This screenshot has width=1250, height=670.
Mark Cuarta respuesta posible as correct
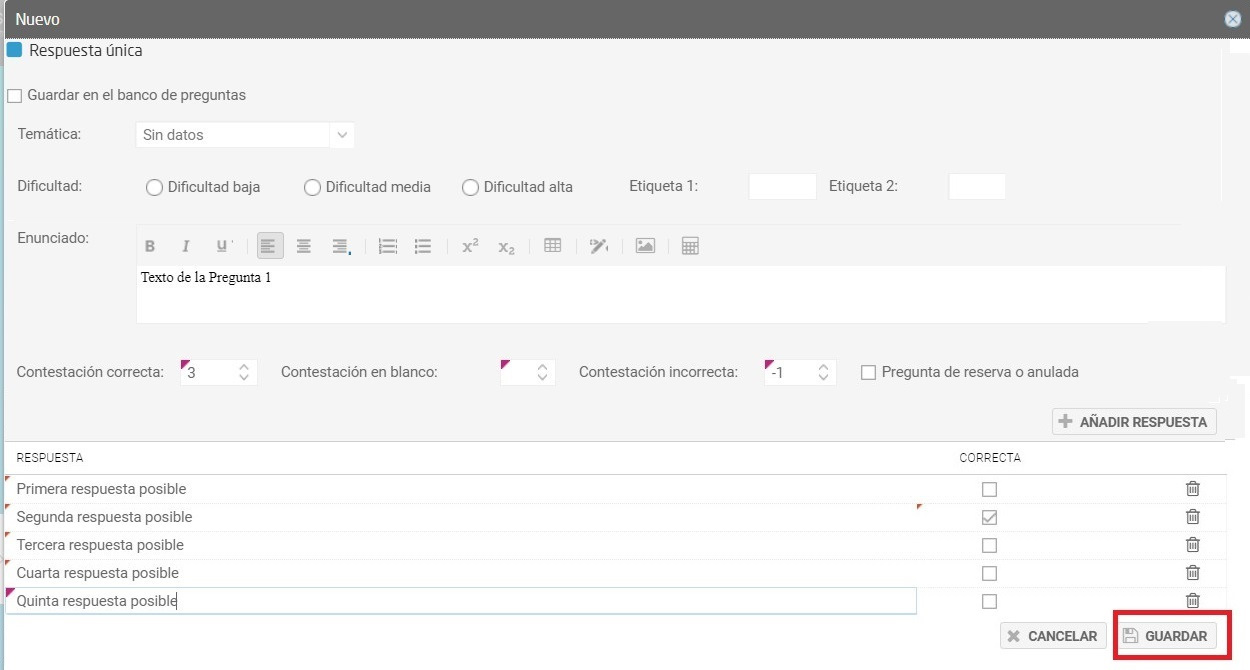989,573
